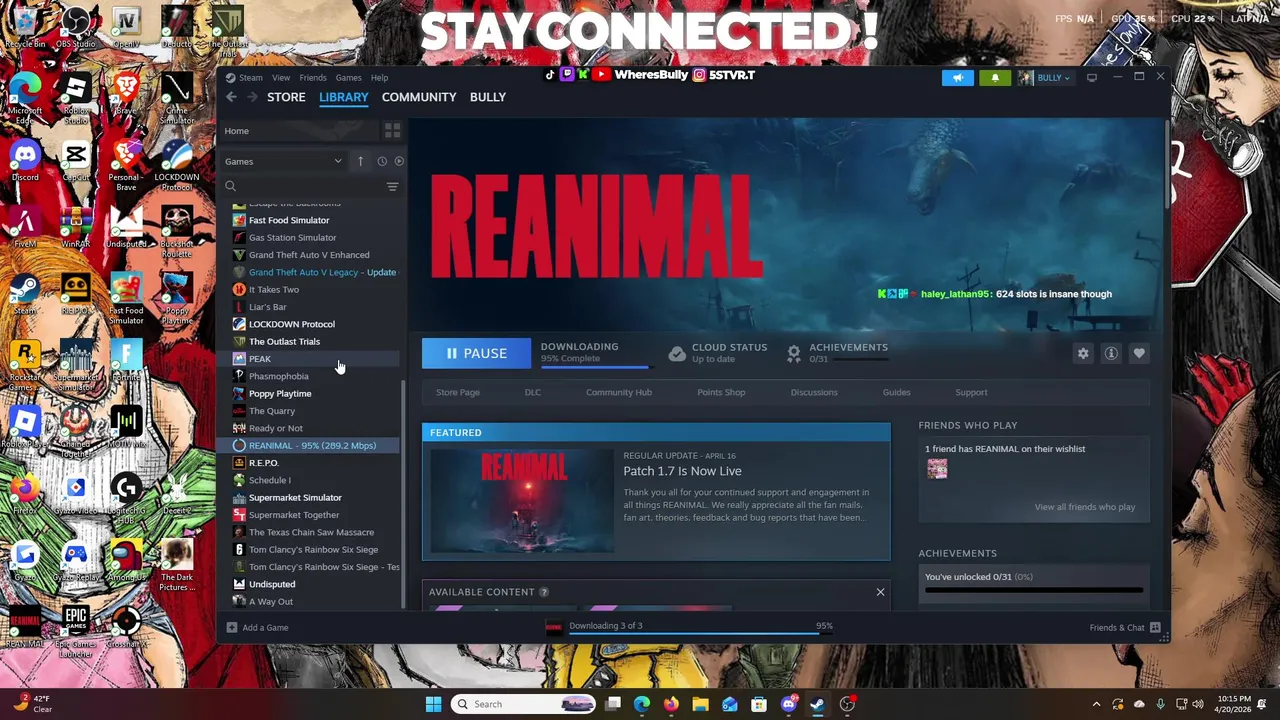Screen dimensions: 1280x720
Task: Open Patch 1.7 Is Now Live thumbnail
Action: point(522,500)
